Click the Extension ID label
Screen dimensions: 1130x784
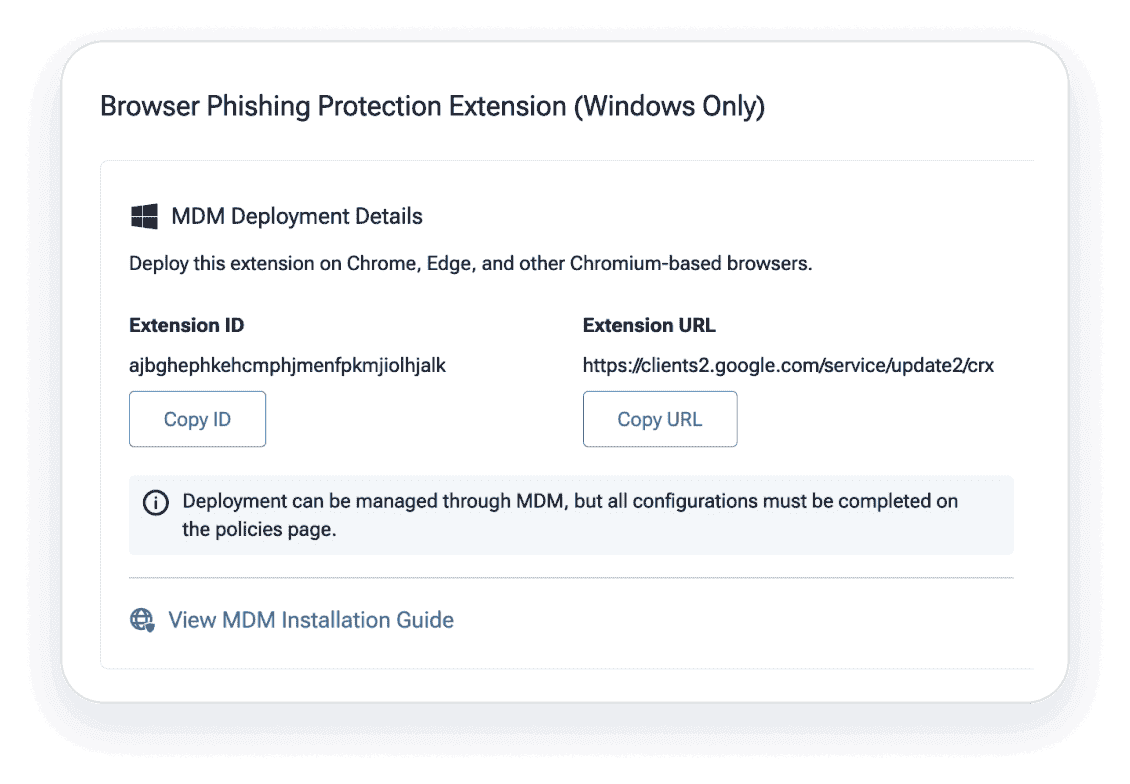187,325
